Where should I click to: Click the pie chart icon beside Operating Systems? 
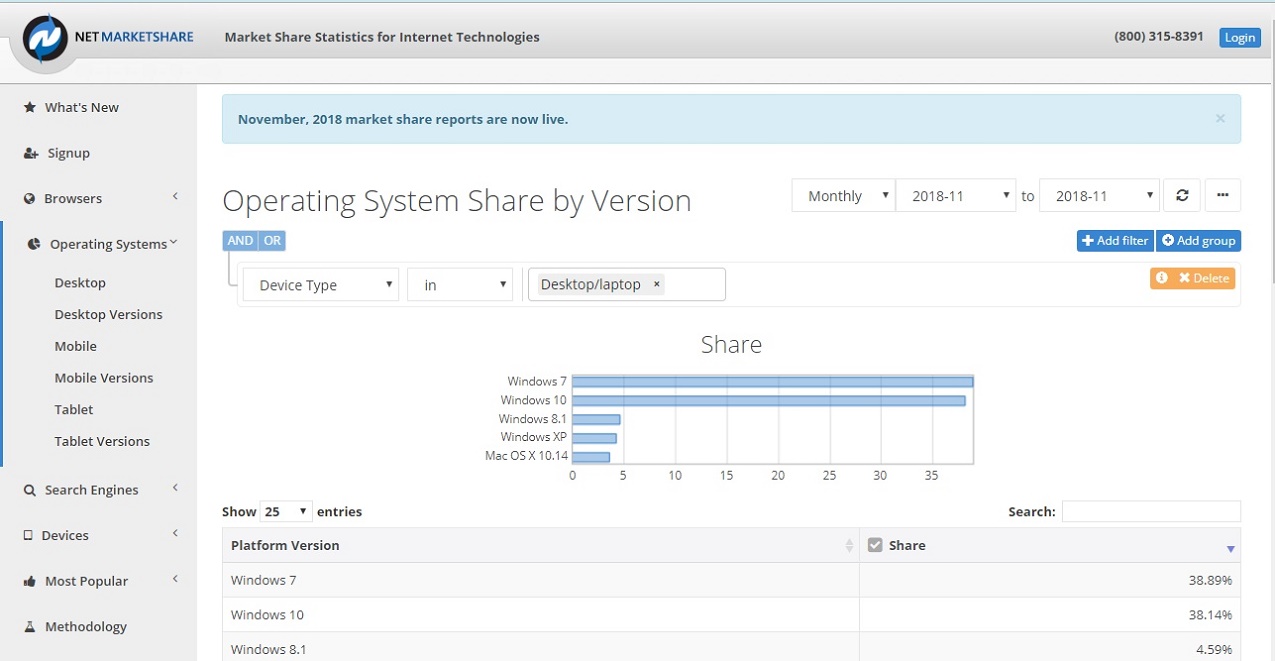[34, 244]
